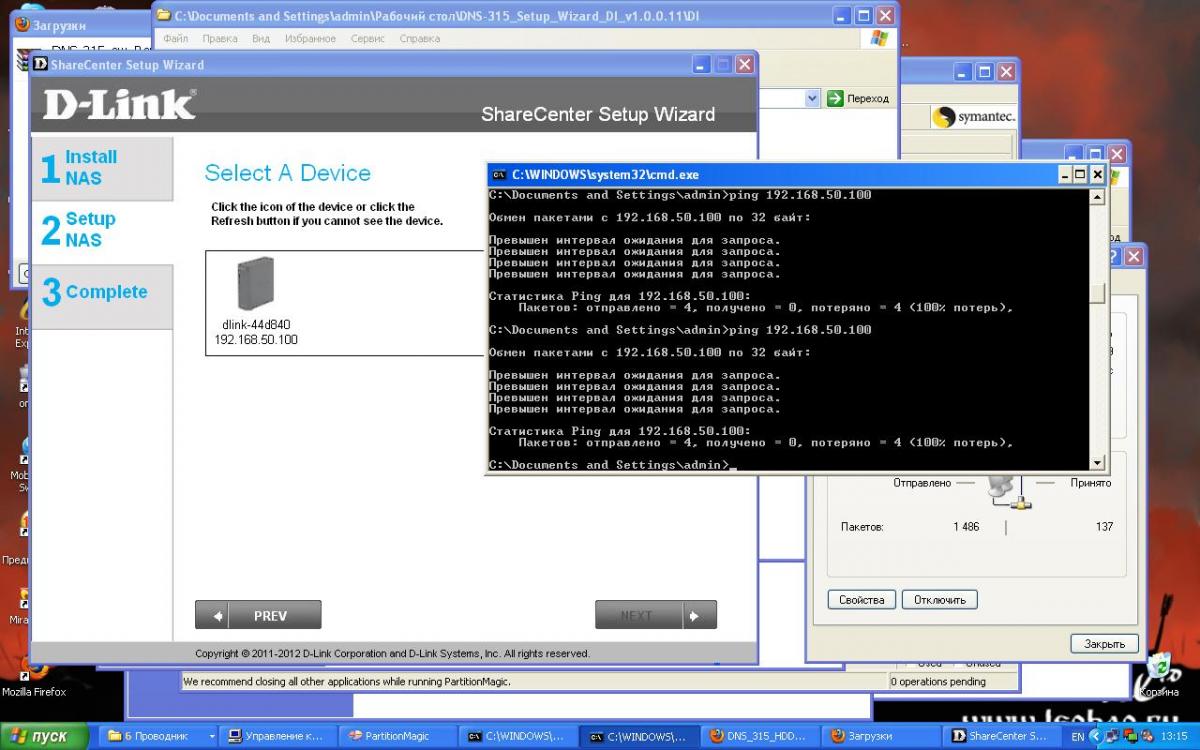The image size is (1200, 750).
Task: Click the Symantec logo icon
Action: 942,118
